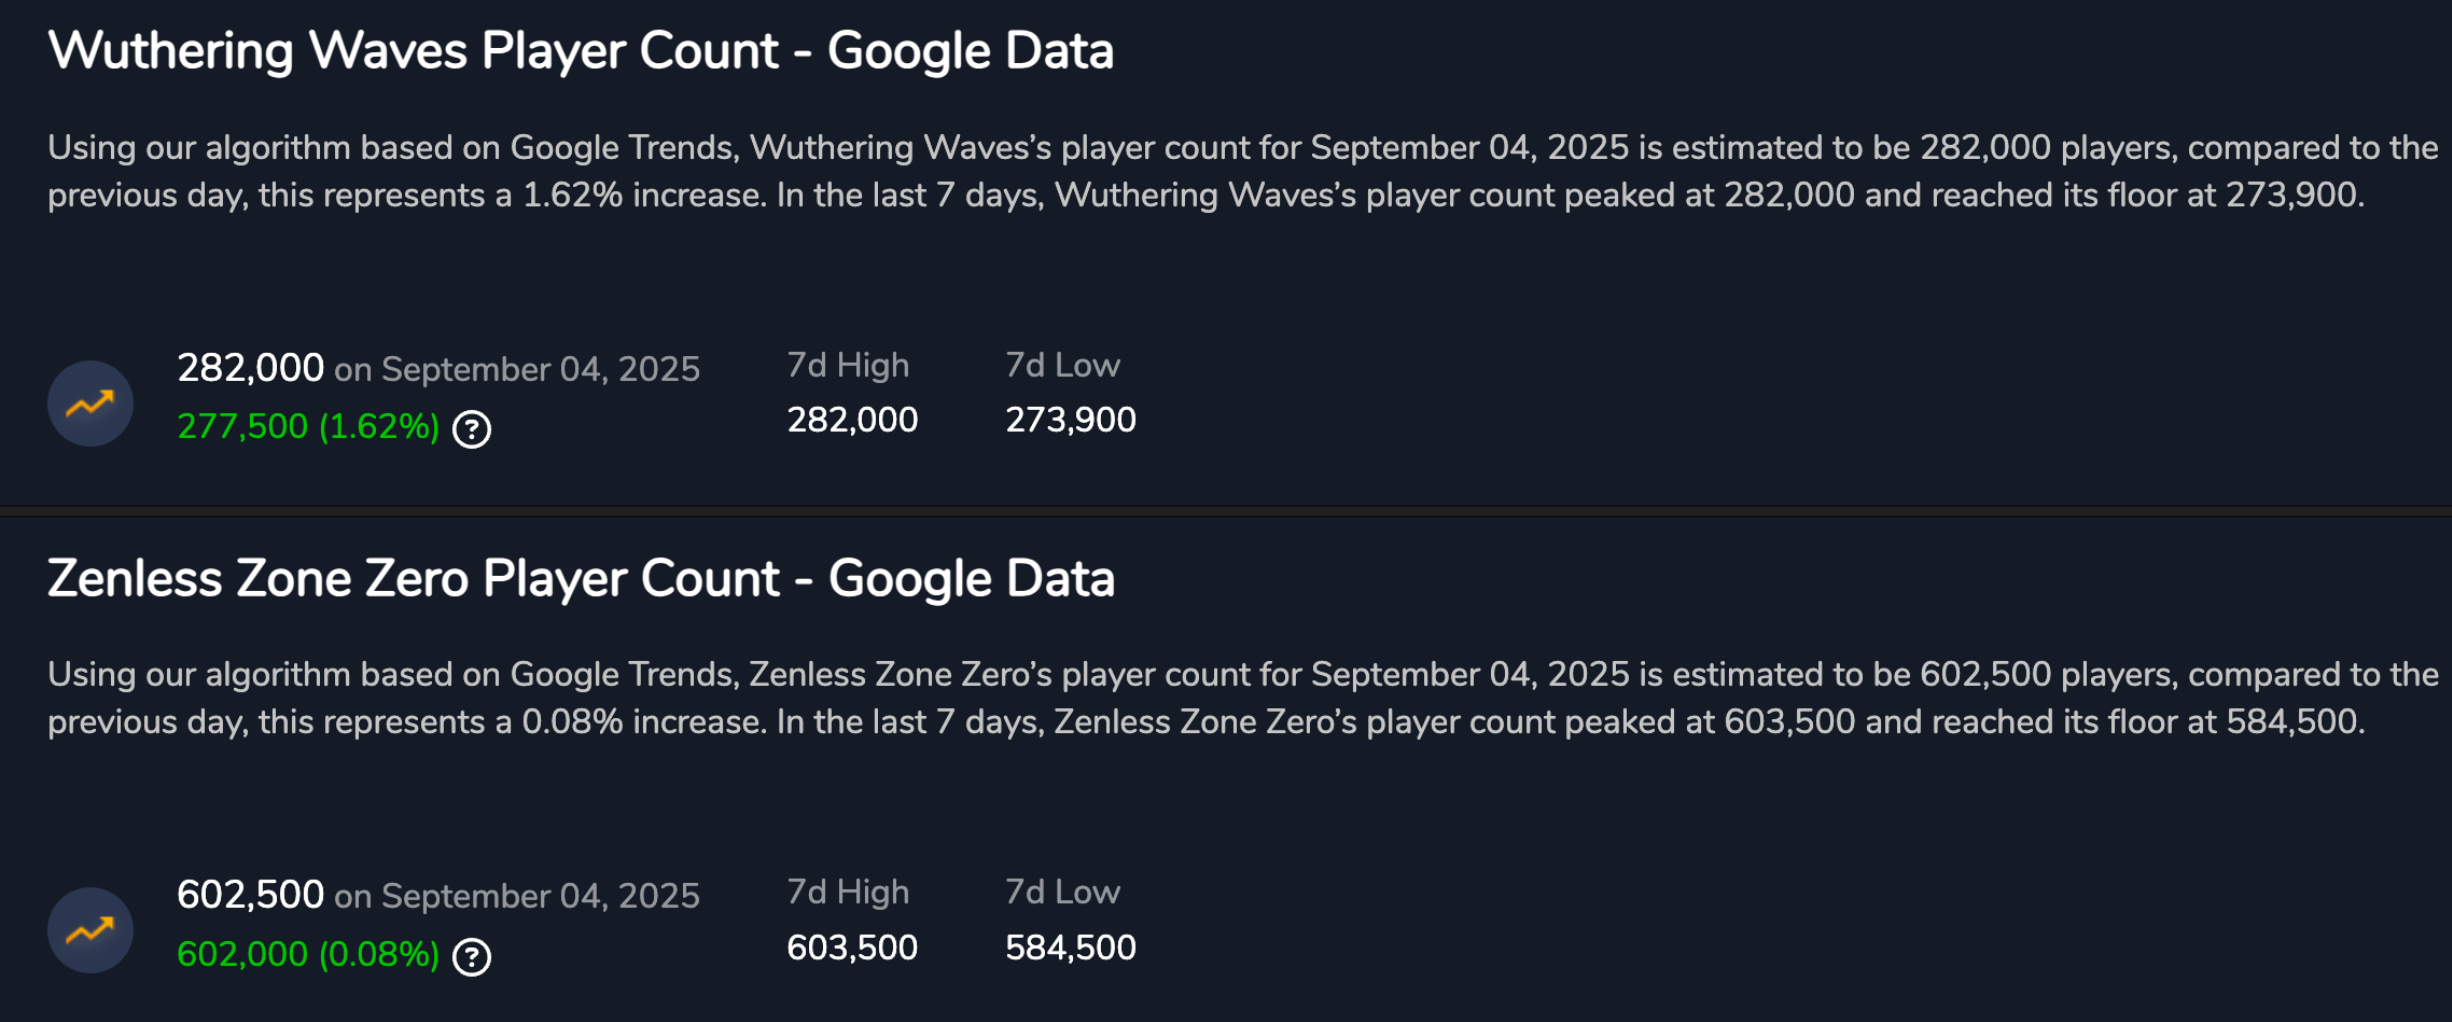Click the Zenless Zone Zero trending-up icon

(x=90, y=930)
